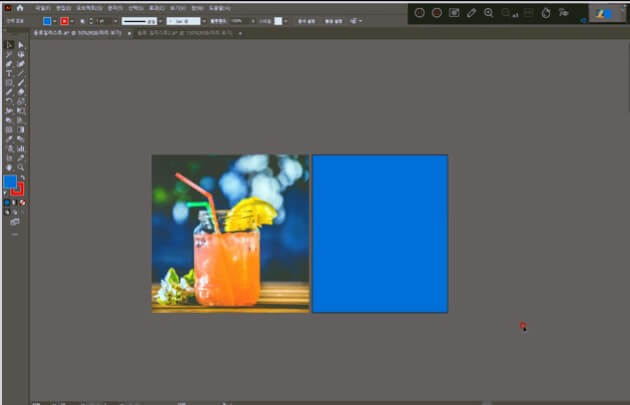The image size is (630, 405).
Task: Enable Draw Behind mode
Action: pyautogui.click(x=15, y=212)
